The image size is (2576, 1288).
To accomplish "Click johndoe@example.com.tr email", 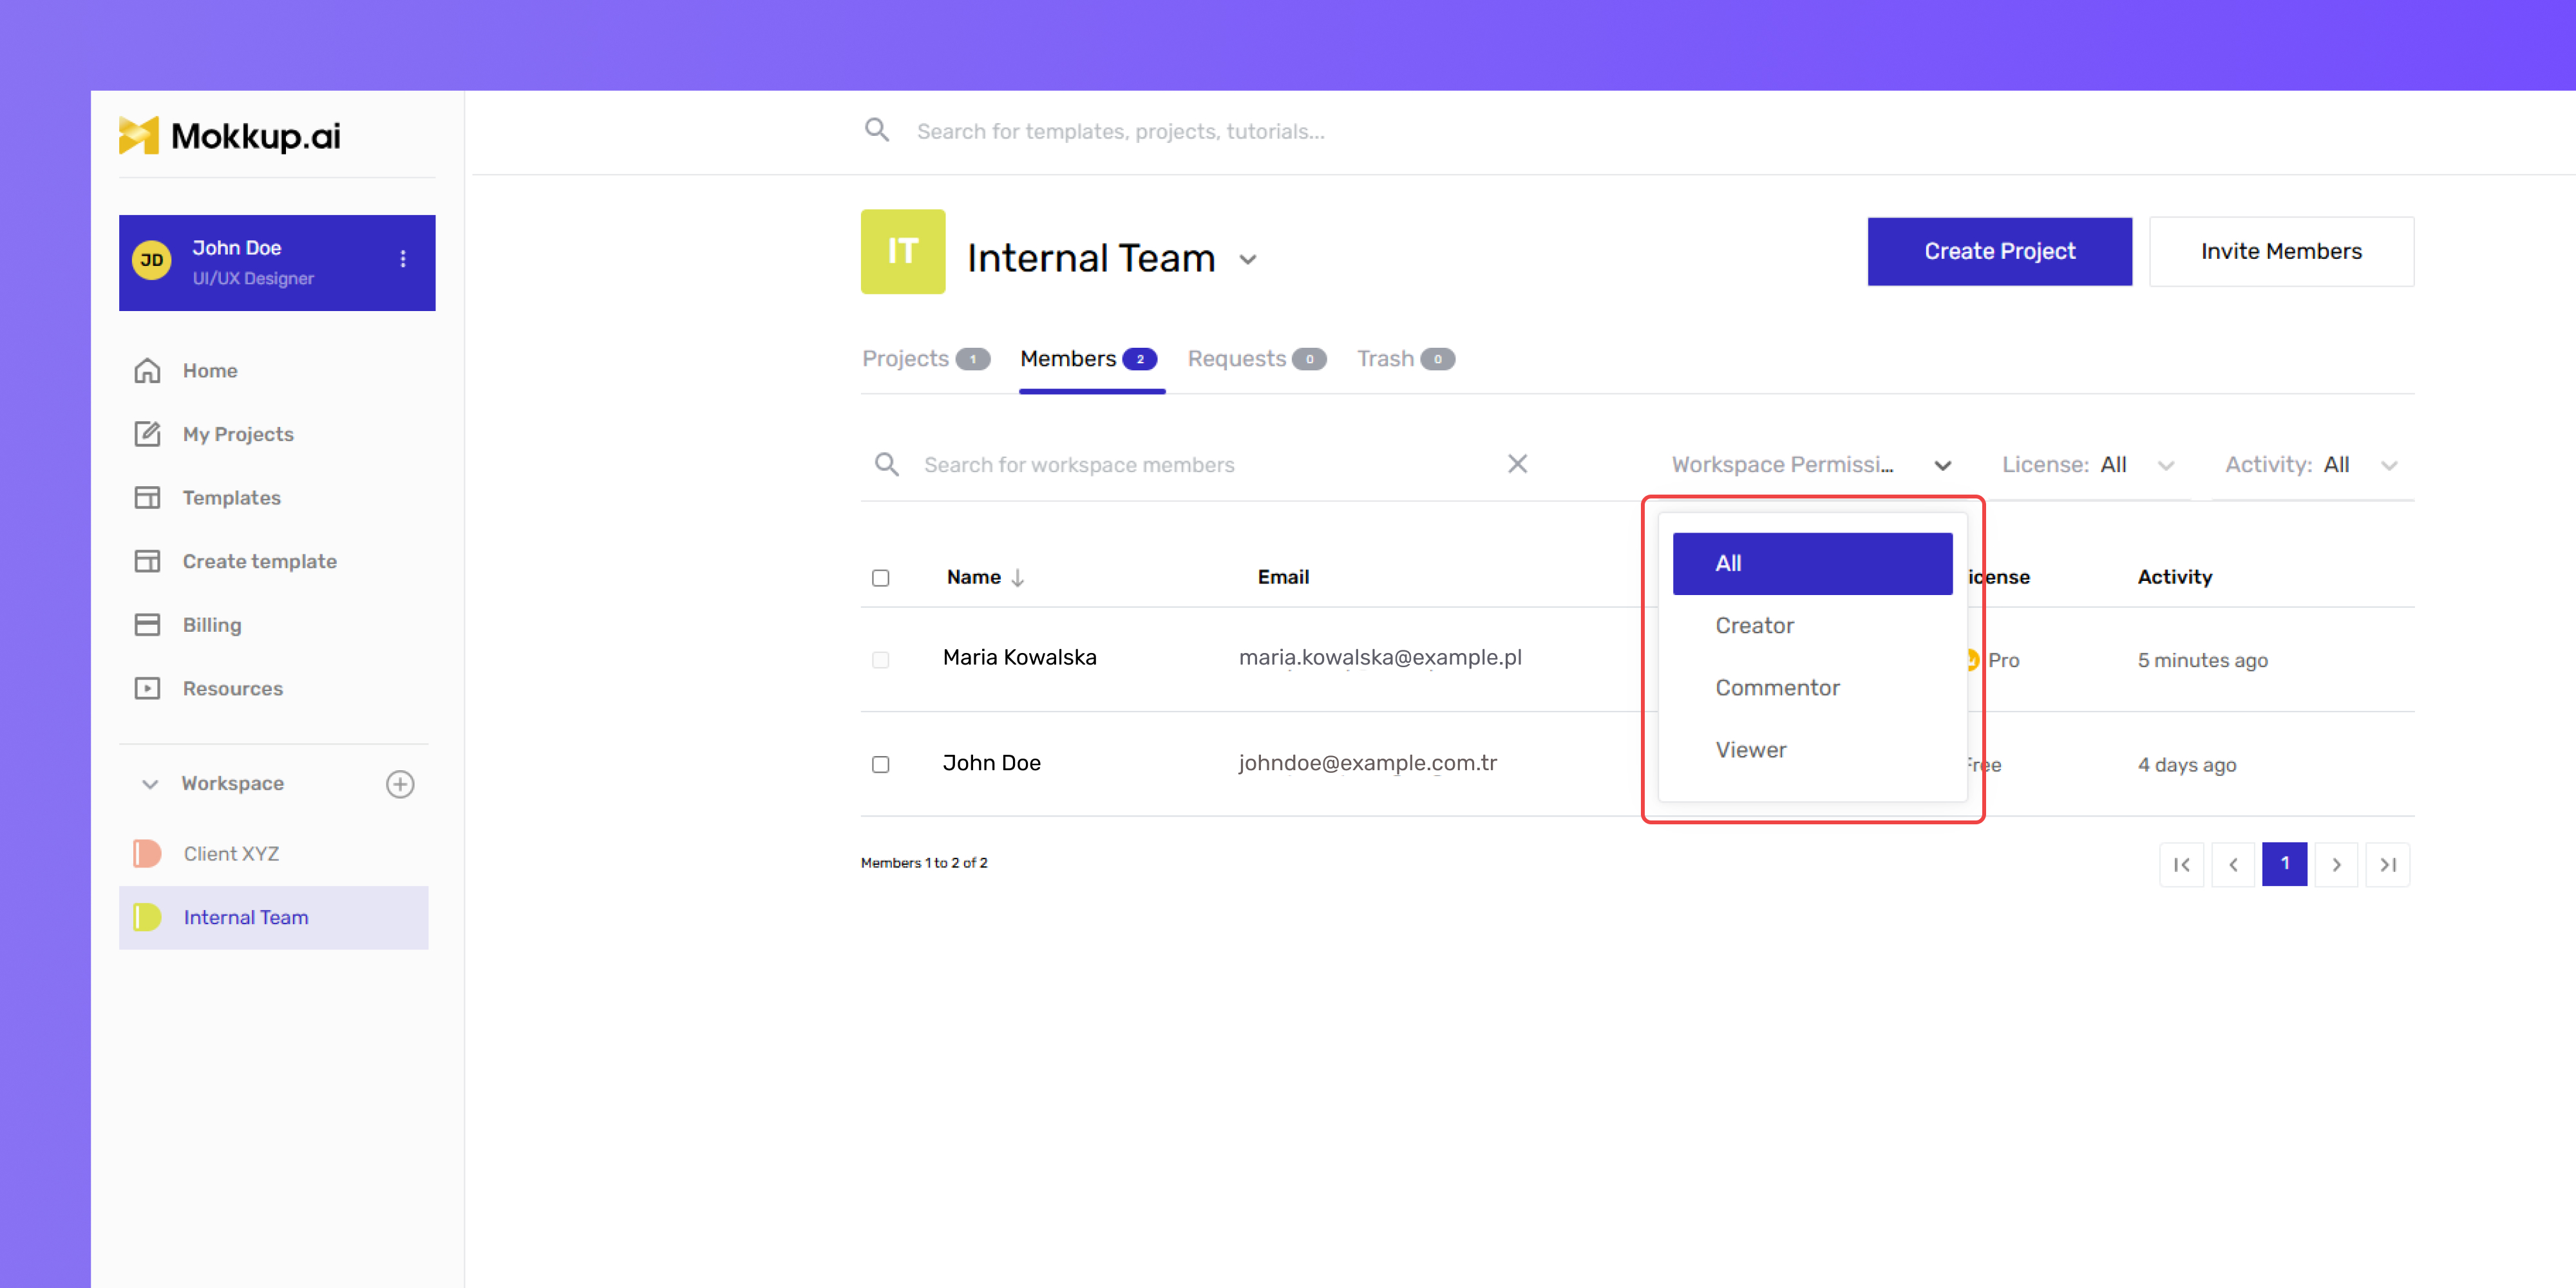I will pyautogui.click(x=1367, y=763).
